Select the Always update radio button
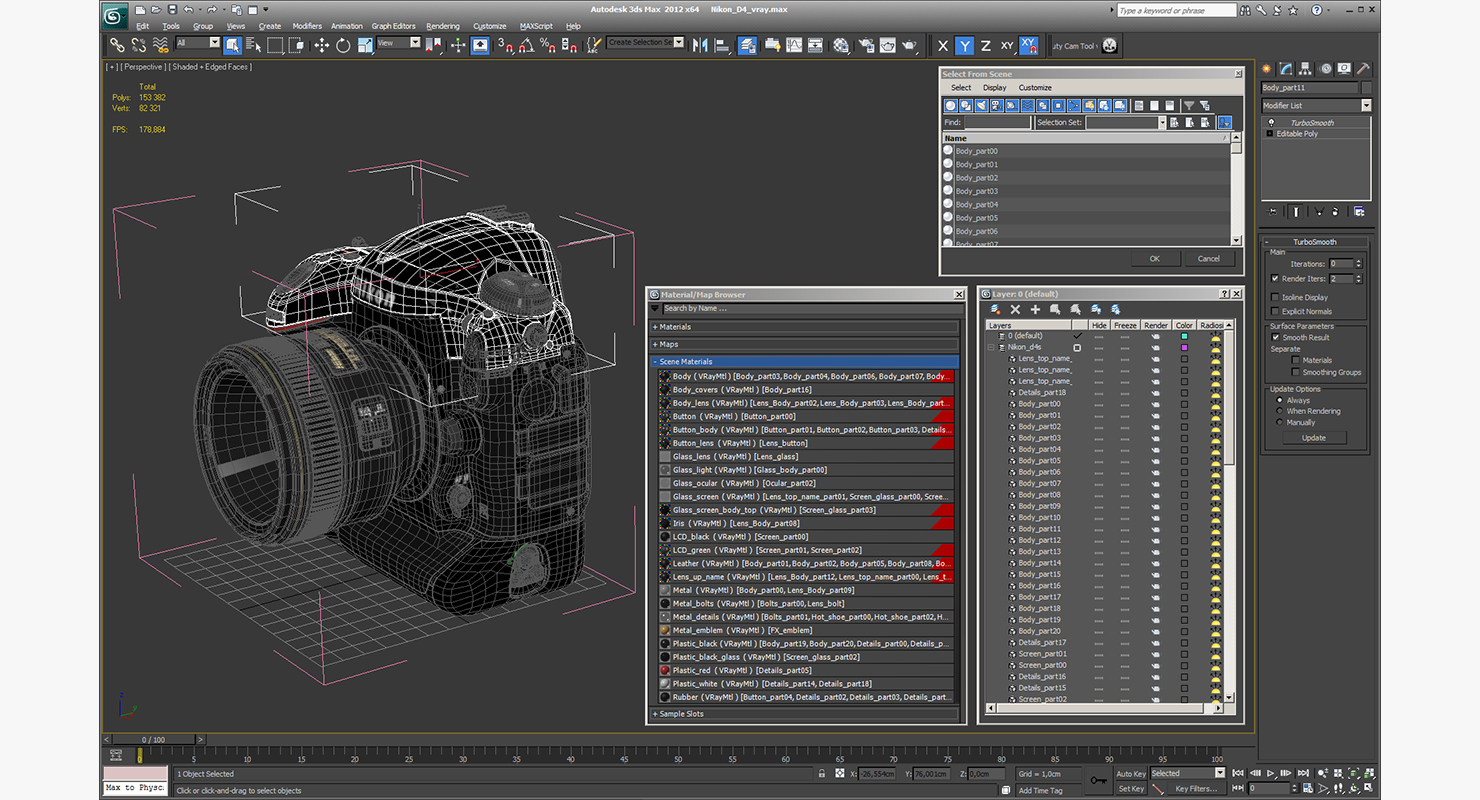This screenshot has width=1480, height=800. [x=1279, y=400]
